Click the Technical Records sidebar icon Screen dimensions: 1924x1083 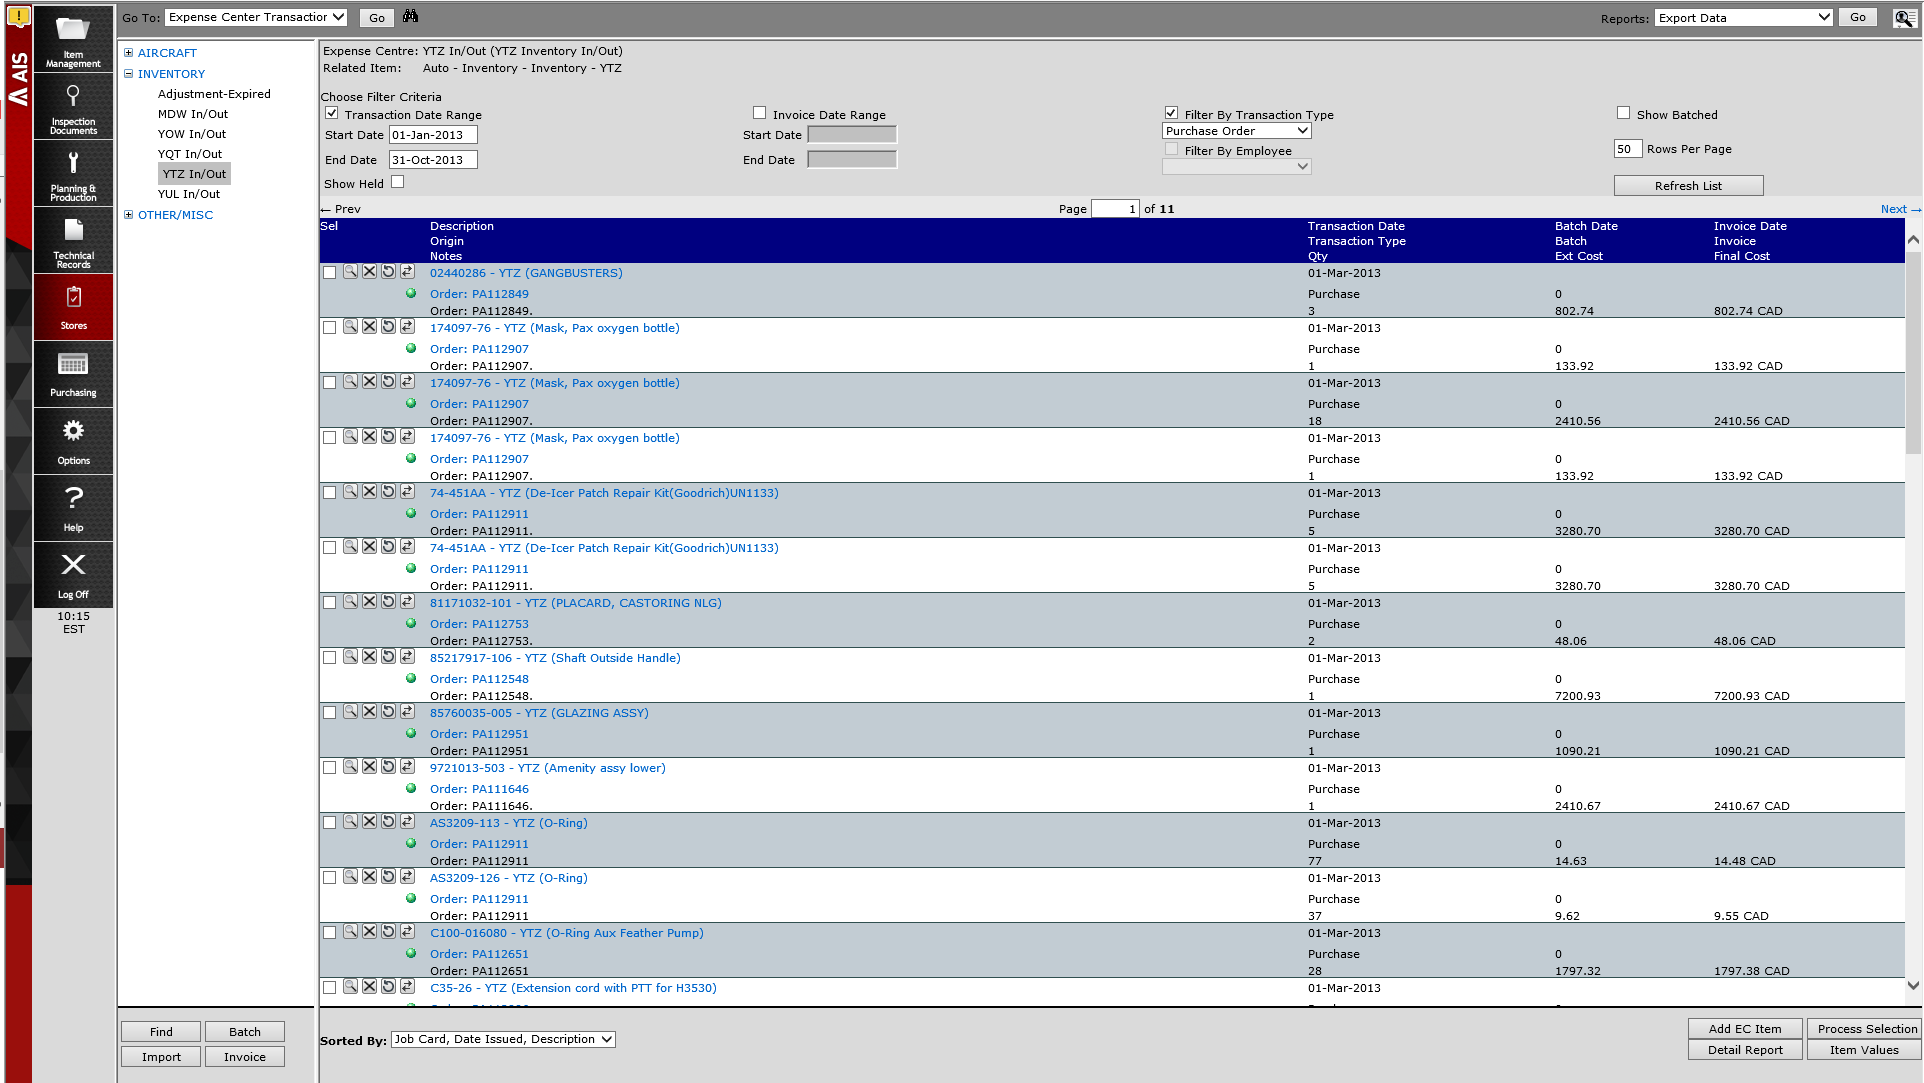[x=73, y=240]
